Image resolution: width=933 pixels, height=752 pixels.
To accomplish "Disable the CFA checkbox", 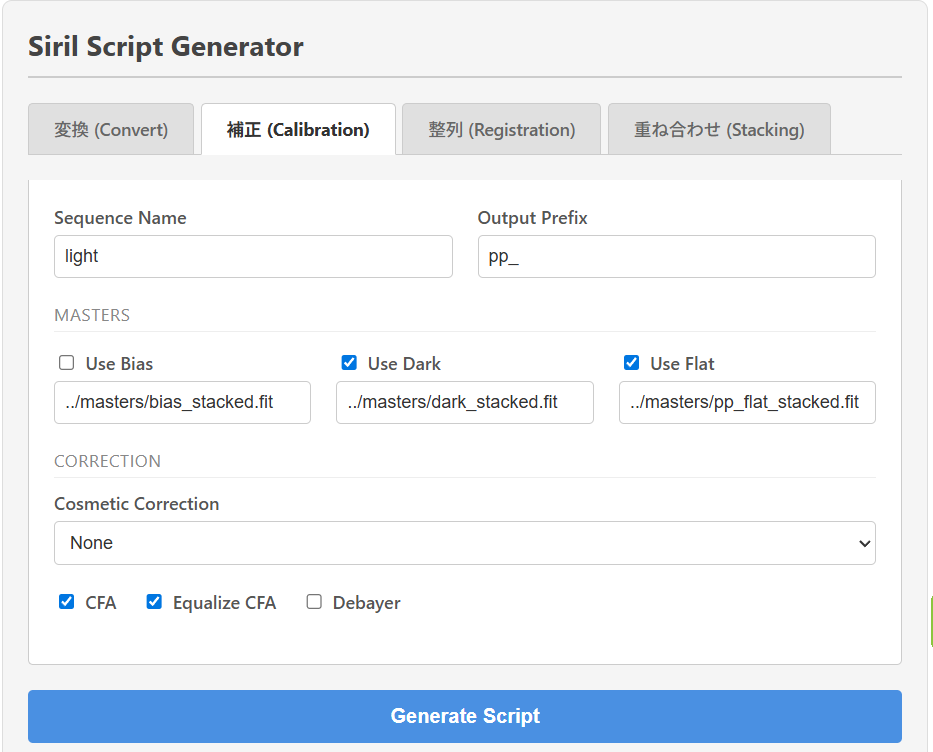I will 67,602.
